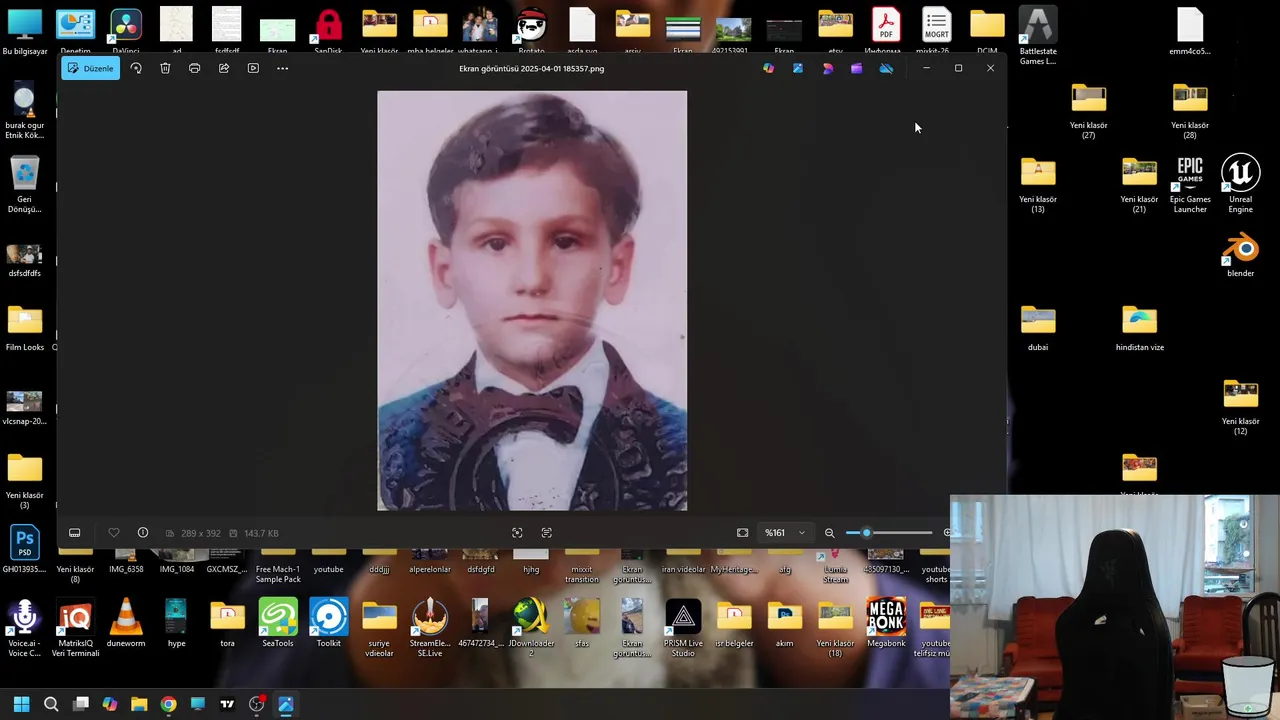The image size is (1280, 720).
Task: Select the blender desktop icon
Action: pos(1240,254)
